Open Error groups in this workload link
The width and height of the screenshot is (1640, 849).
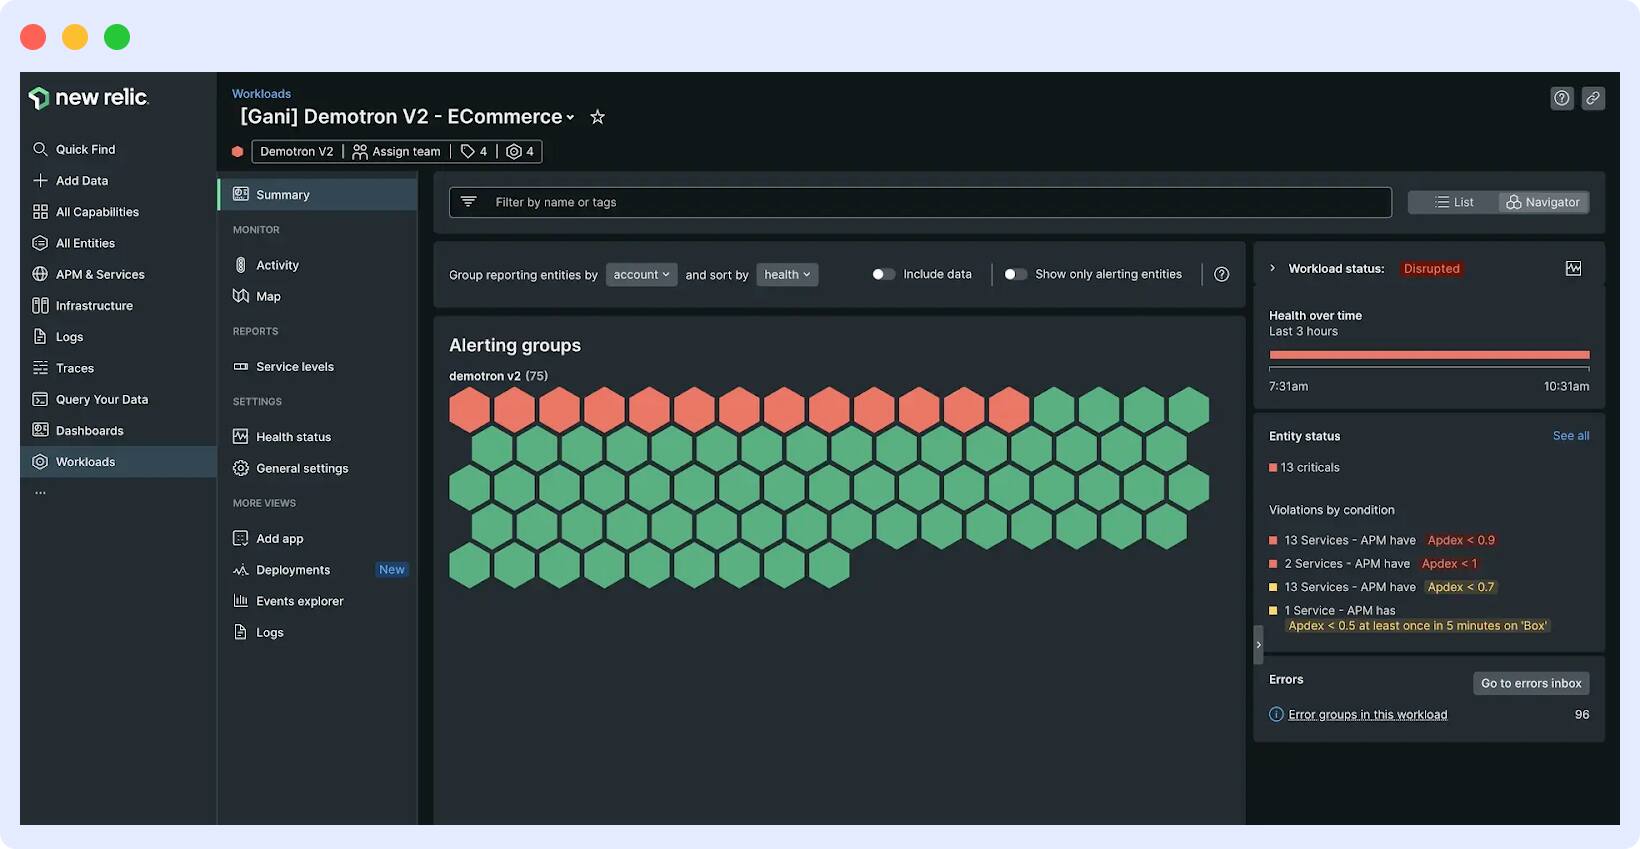pyautogui.click(x=1367, y=714)
